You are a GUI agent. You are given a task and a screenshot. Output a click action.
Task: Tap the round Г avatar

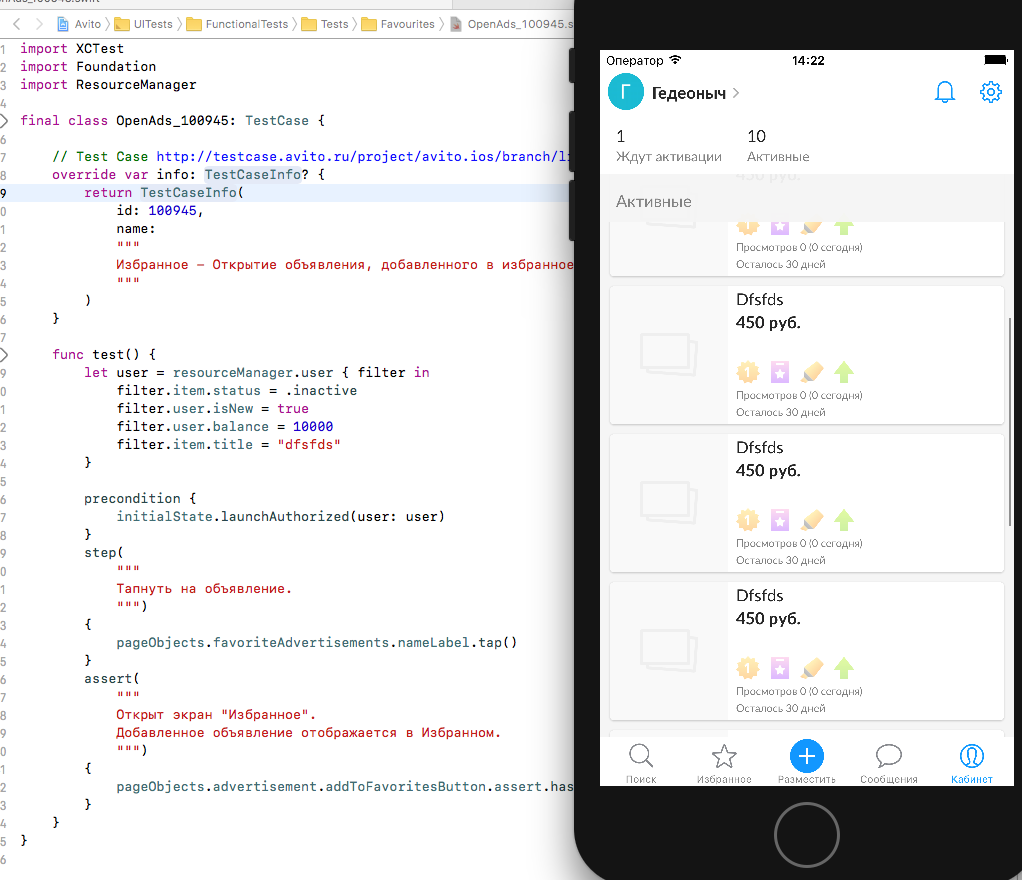pos(626,93)
